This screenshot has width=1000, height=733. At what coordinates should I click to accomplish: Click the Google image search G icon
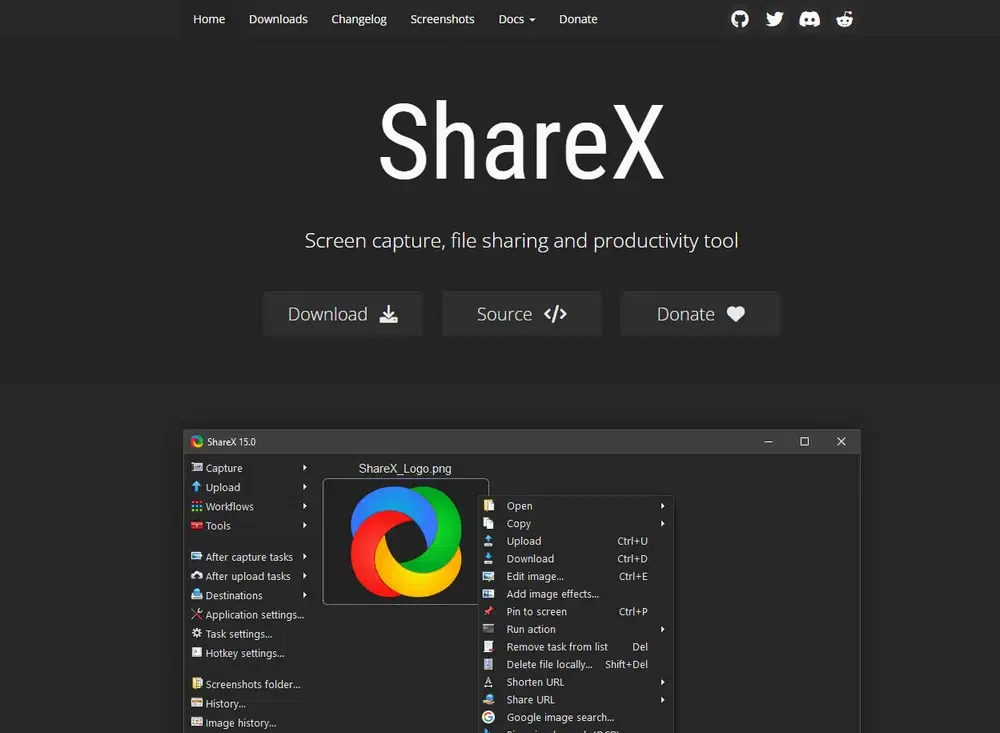pos(489,717)
